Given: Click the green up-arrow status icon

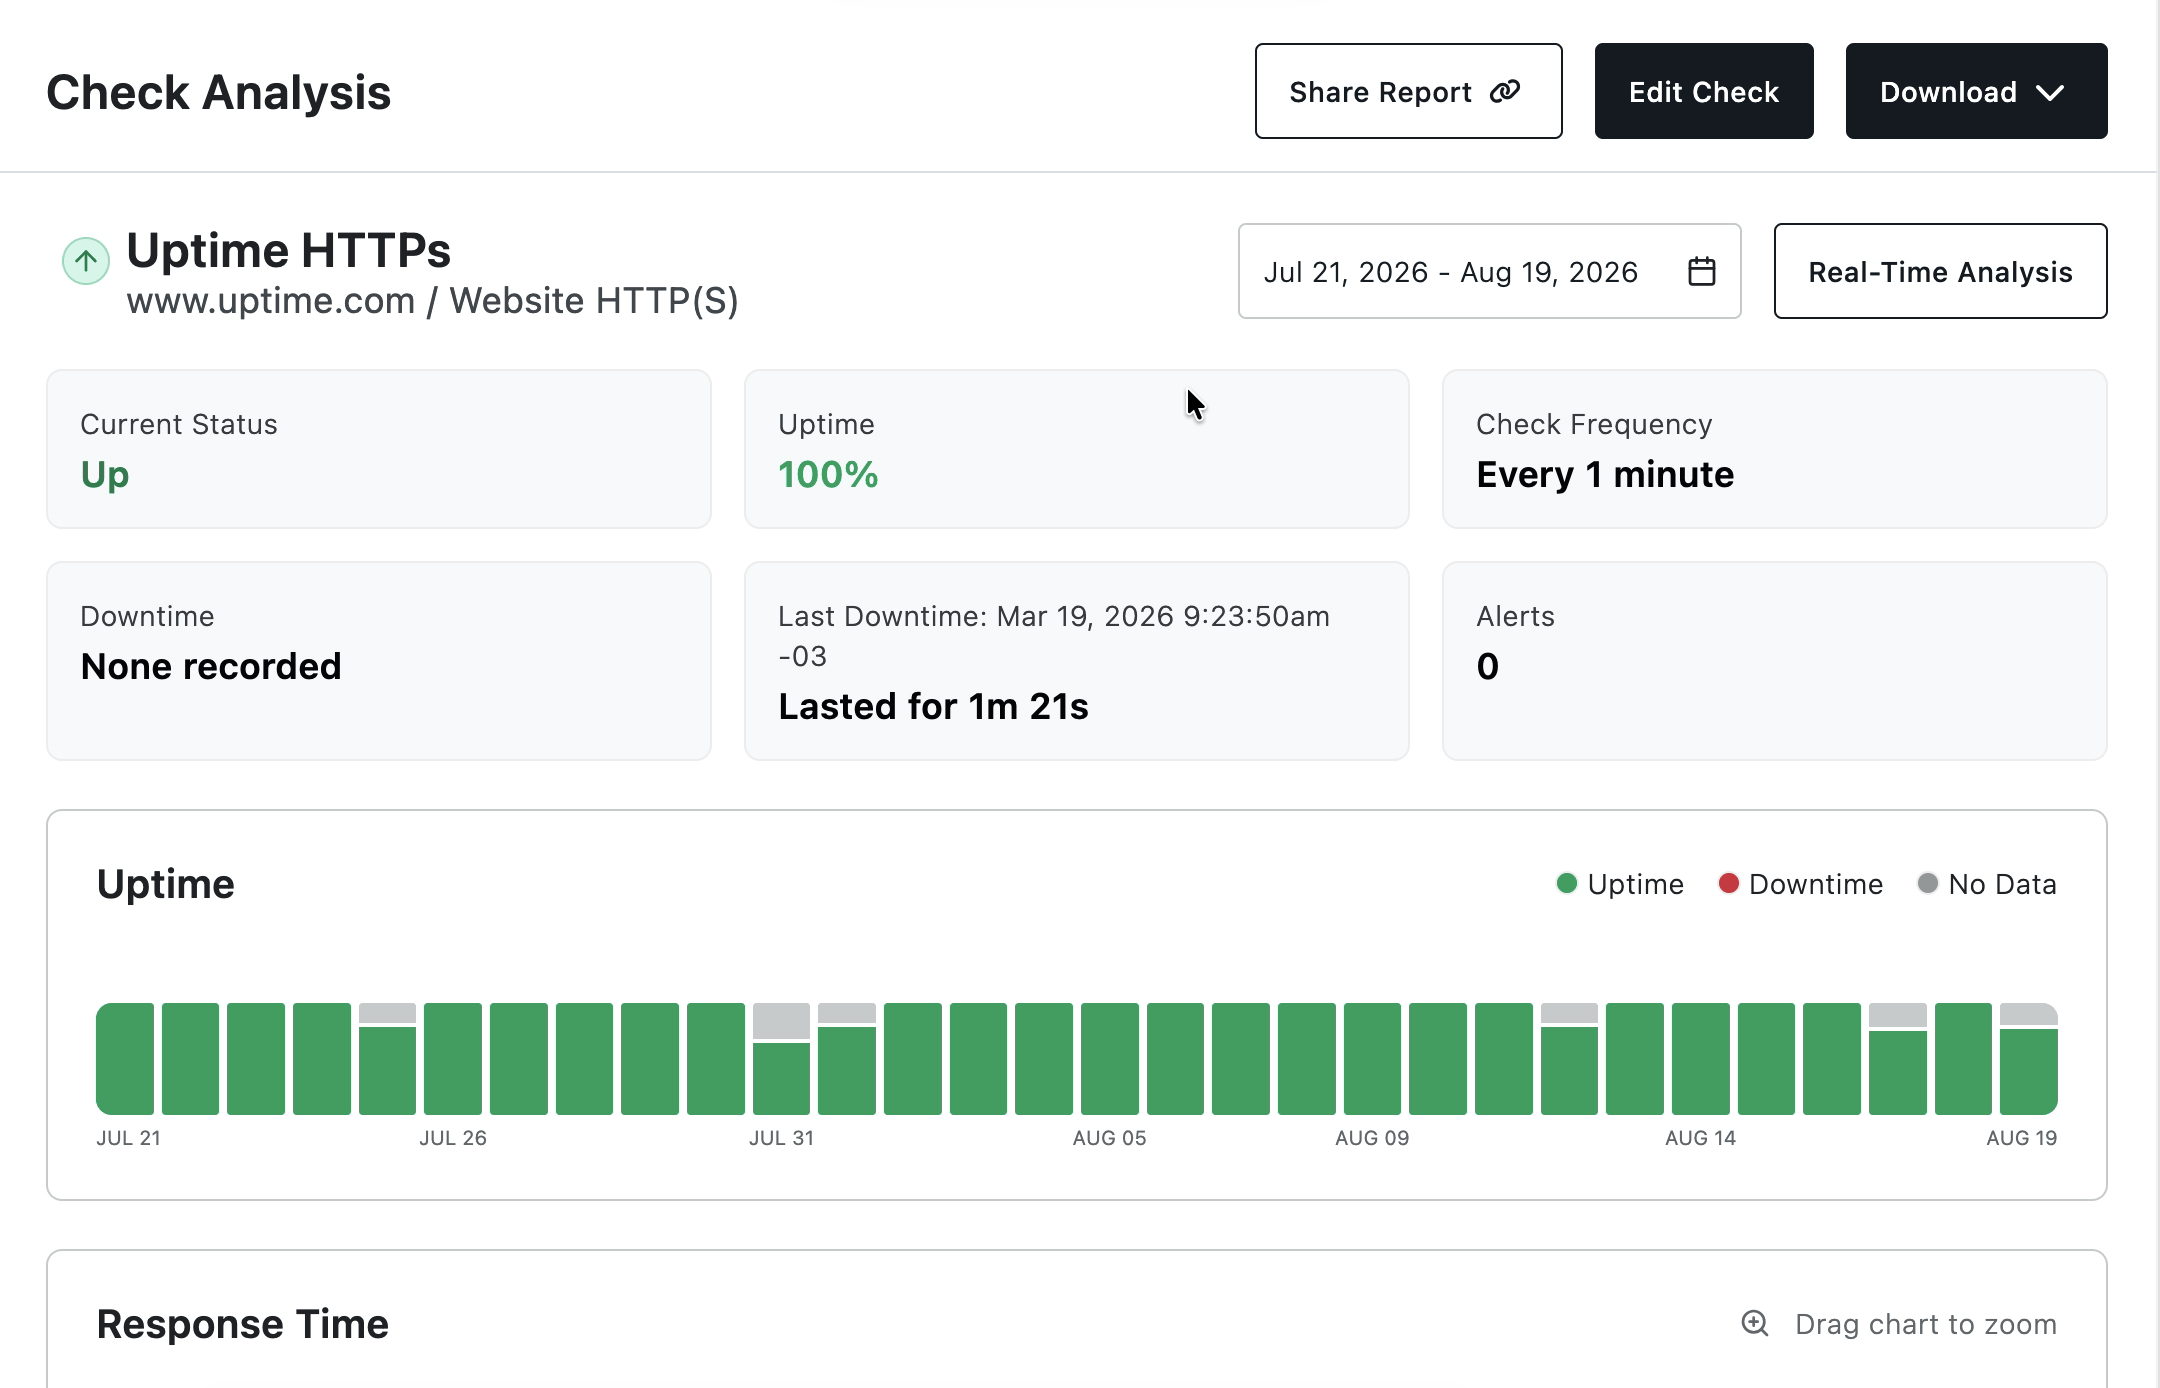Looking at the screenshot, I should pos(86,261).
